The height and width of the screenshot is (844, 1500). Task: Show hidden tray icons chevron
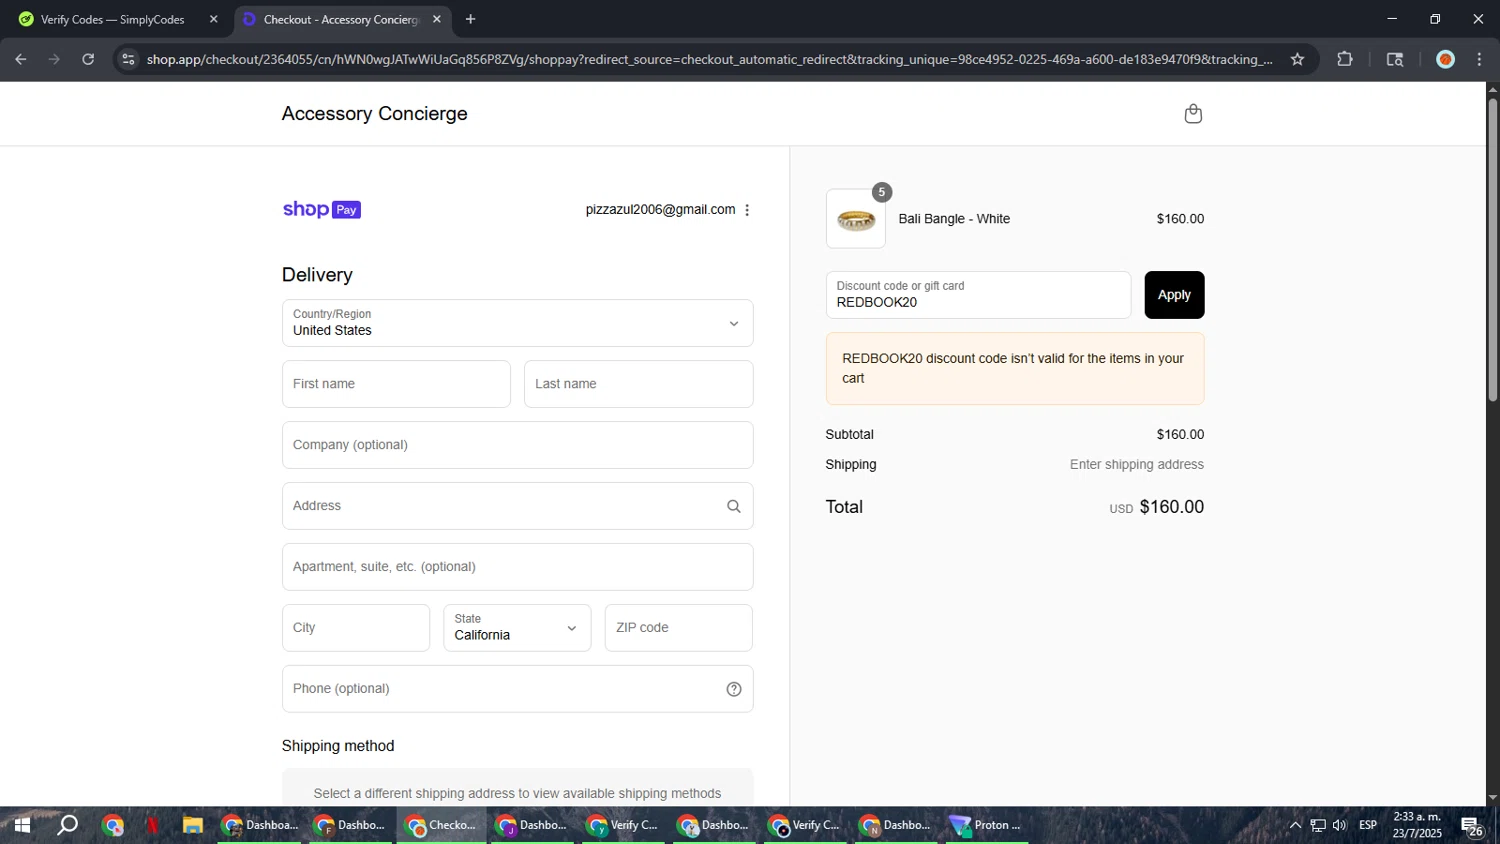[1295, 826]
